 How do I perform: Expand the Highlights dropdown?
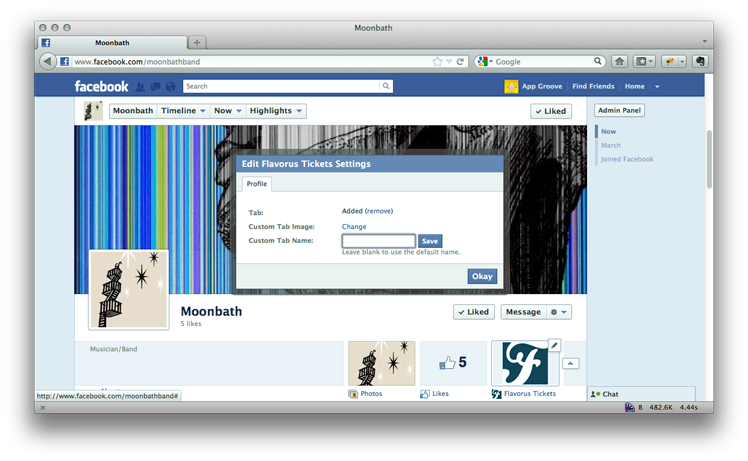[276, 111]
